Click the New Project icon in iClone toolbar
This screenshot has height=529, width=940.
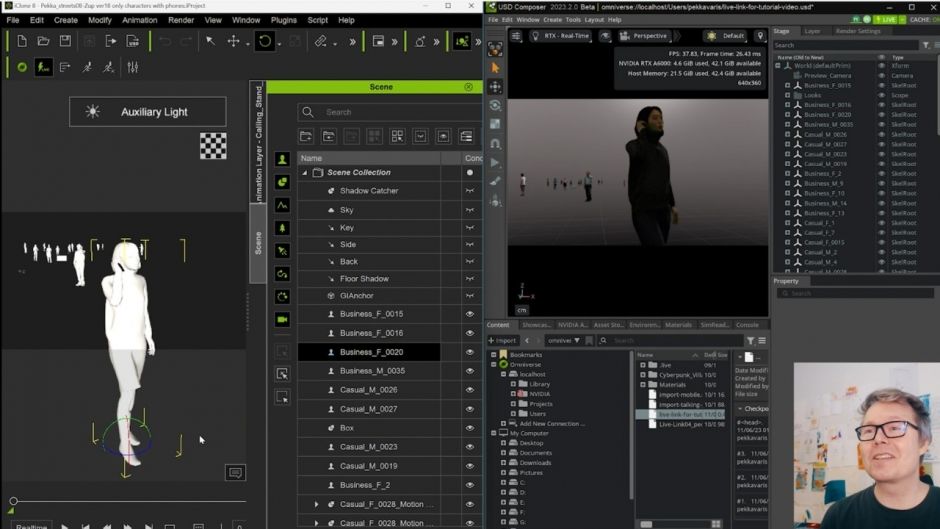[22, 41]
